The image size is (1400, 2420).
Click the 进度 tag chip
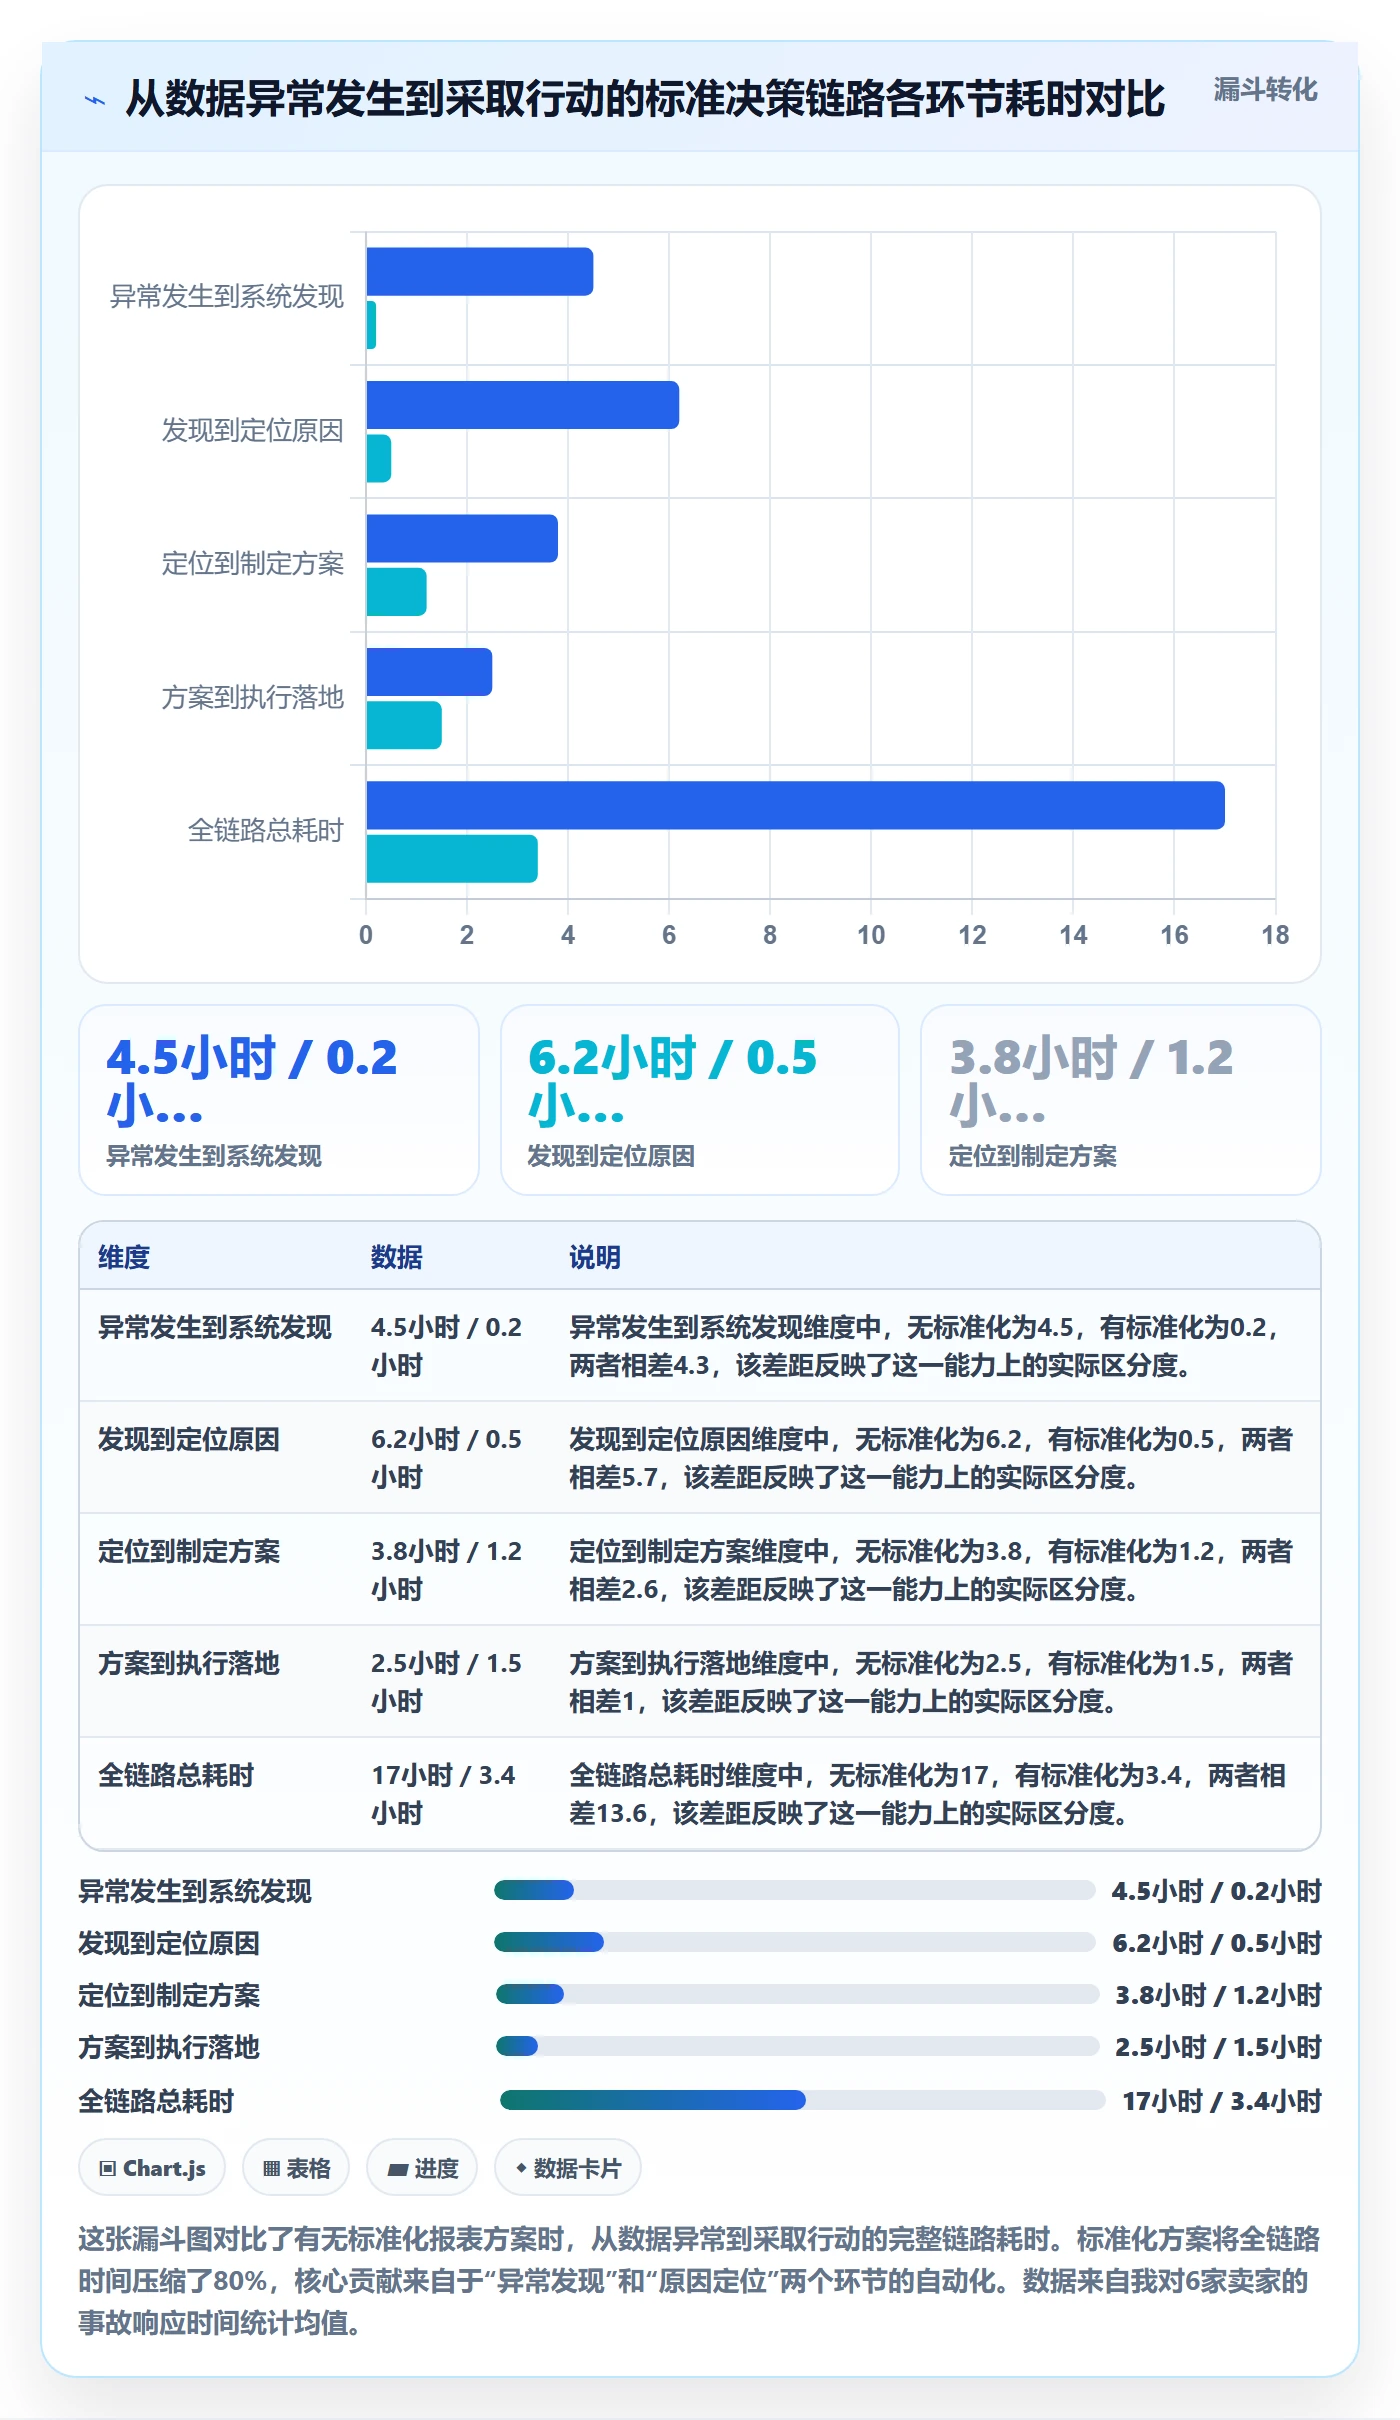(x=422, y=2168)
